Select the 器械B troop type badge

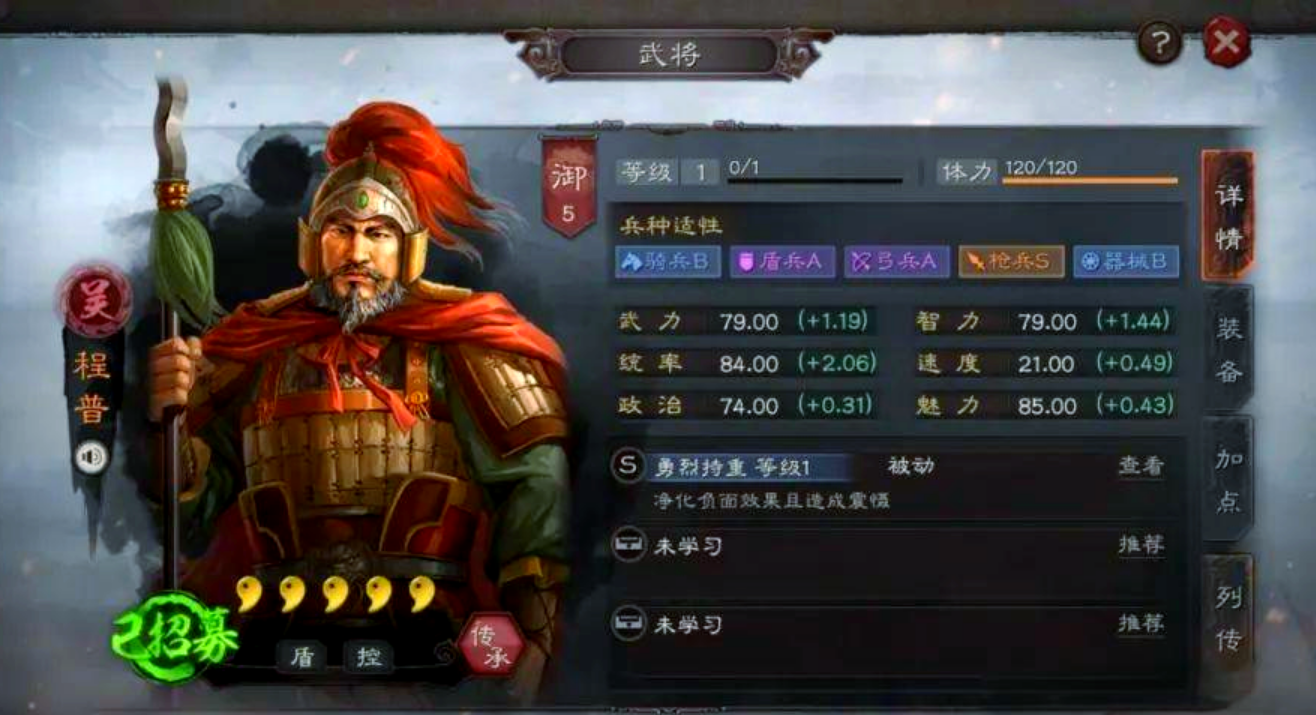pyautogui.click(x=1126, y=262)
